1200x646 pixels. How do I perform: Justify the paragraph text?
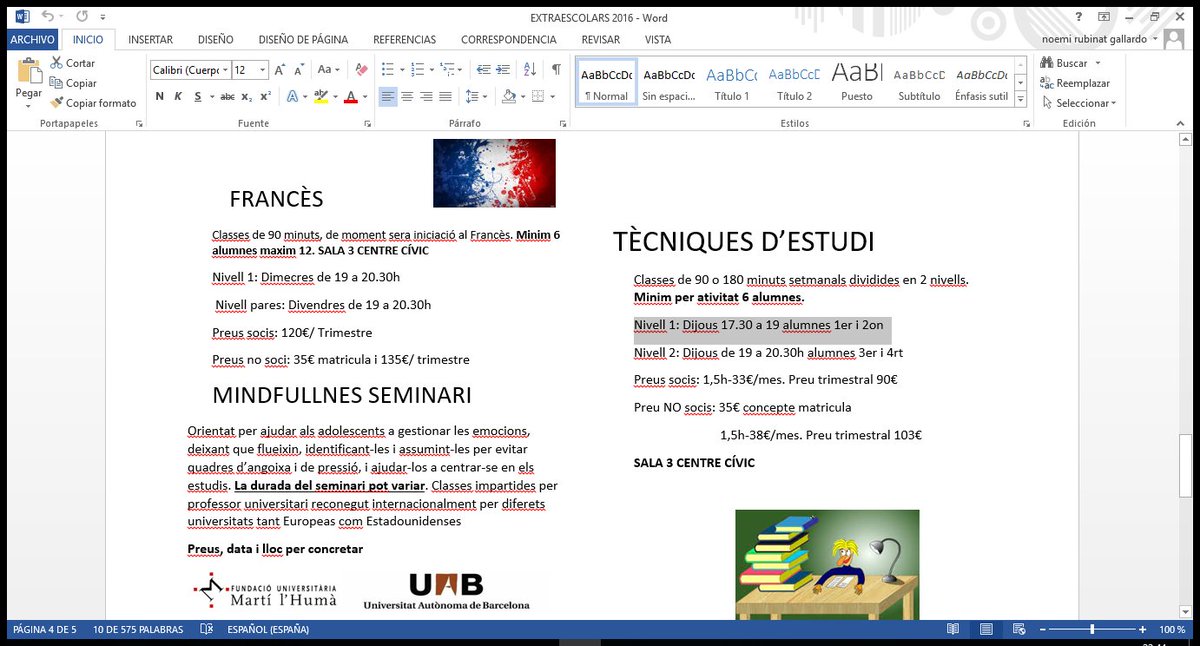(x=445, y=96)
